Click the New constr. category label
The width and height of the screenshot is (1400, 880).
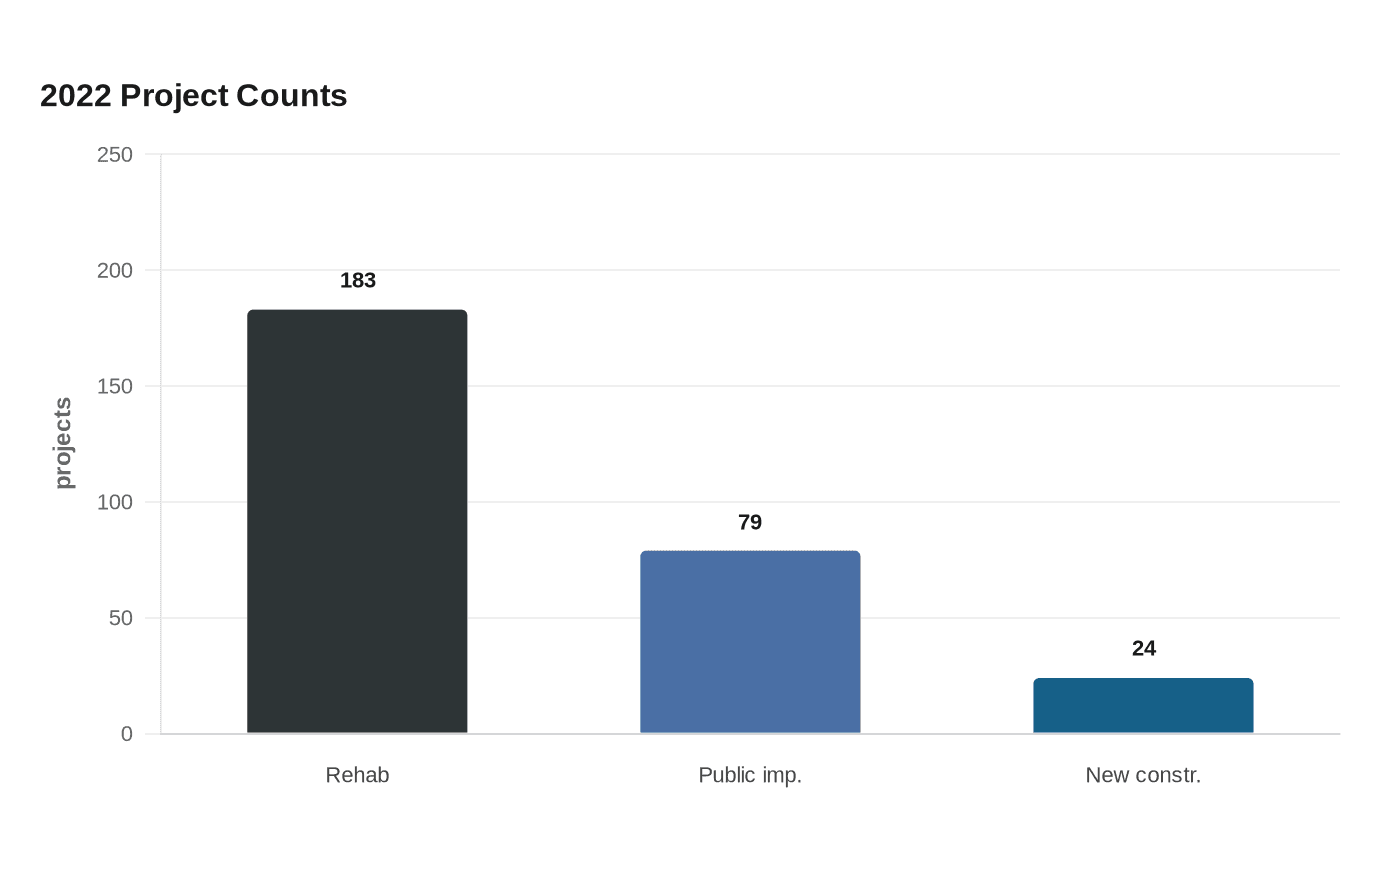(x=1143, y=775)
